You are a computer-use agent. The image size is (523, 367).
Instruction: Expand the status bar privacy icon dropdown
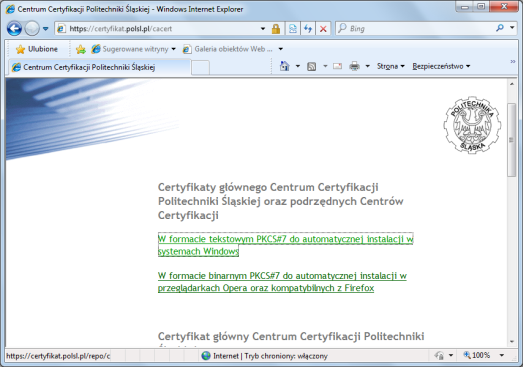point(451,355)
